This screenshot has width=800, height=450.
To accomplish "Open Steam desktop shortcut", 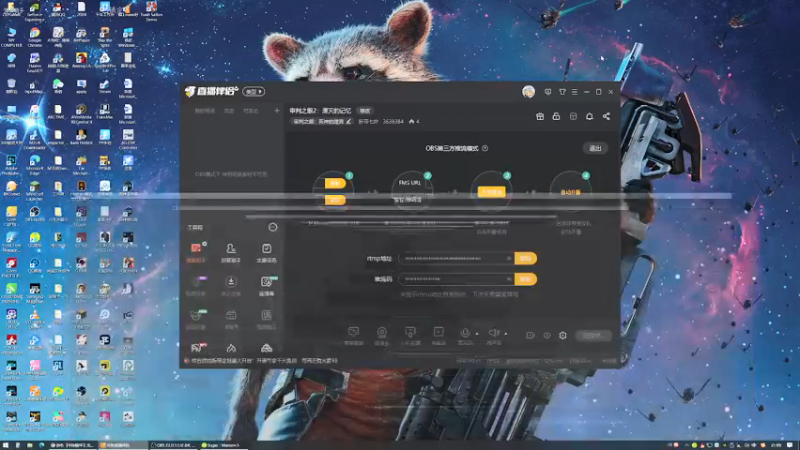I will [105, 86].
